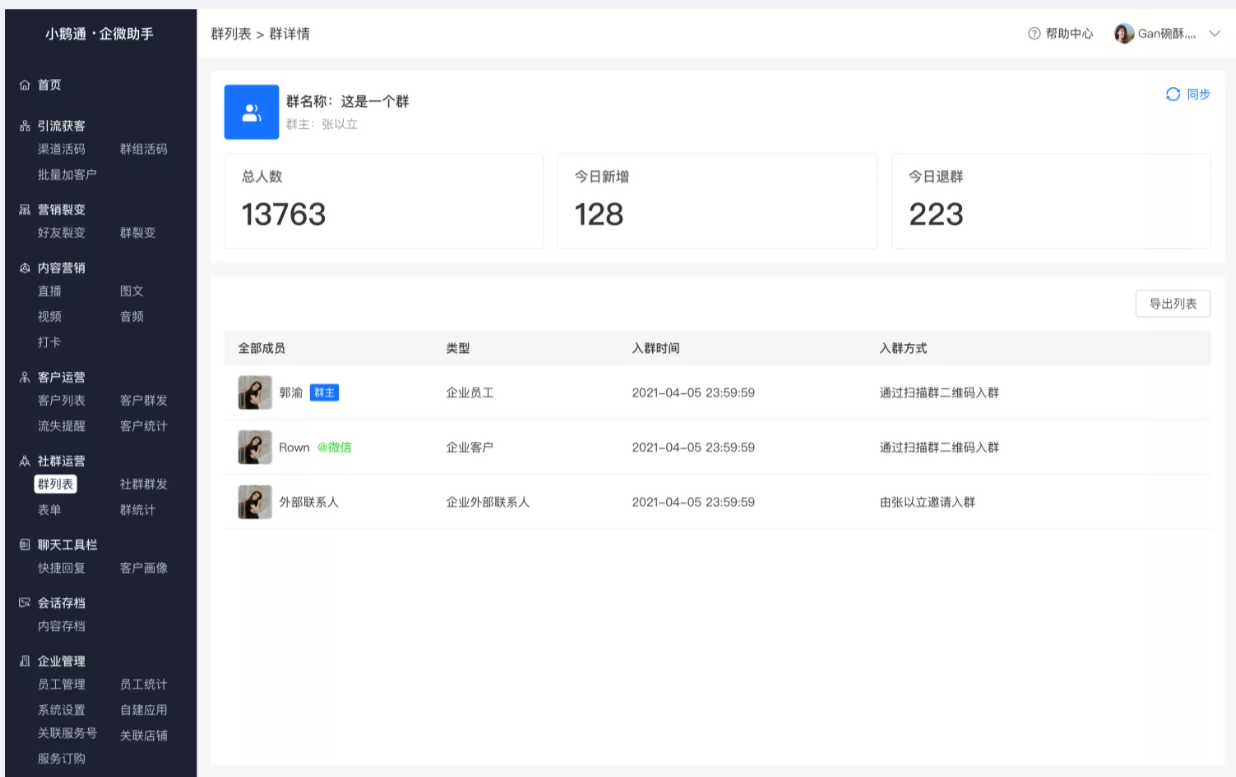This screenshot has height=777, width=1236.
Task: Click Rown's member avatar
Action: tap(255, 447)
